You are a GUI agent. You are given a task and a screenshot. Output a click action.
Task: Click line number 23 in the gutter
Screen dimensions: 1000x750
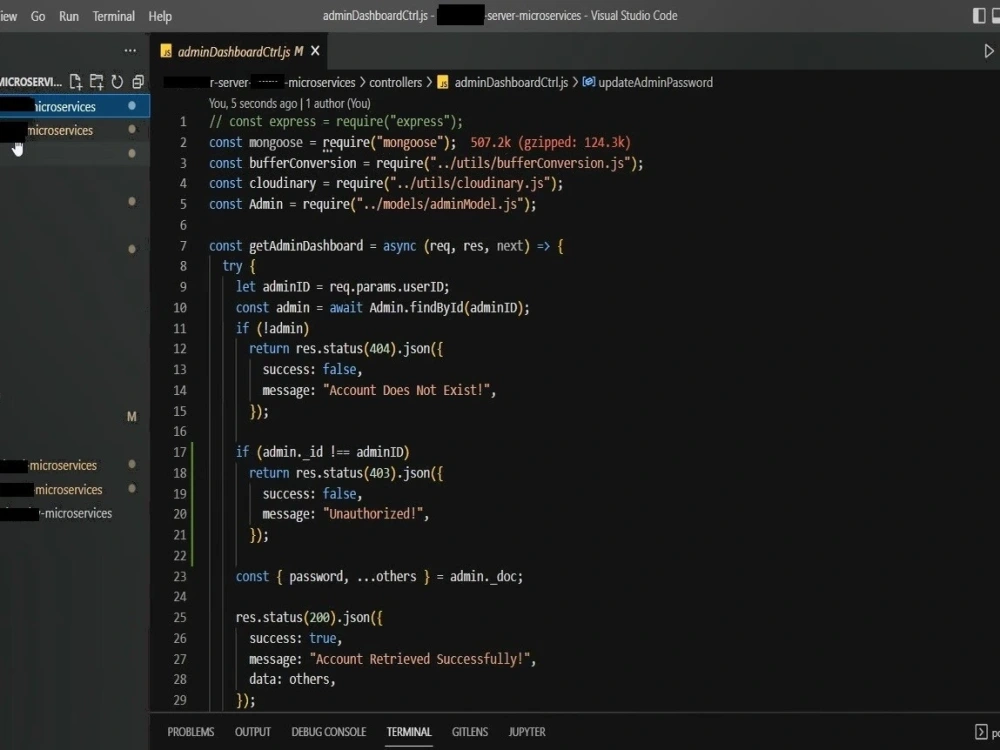click(179, 577)
